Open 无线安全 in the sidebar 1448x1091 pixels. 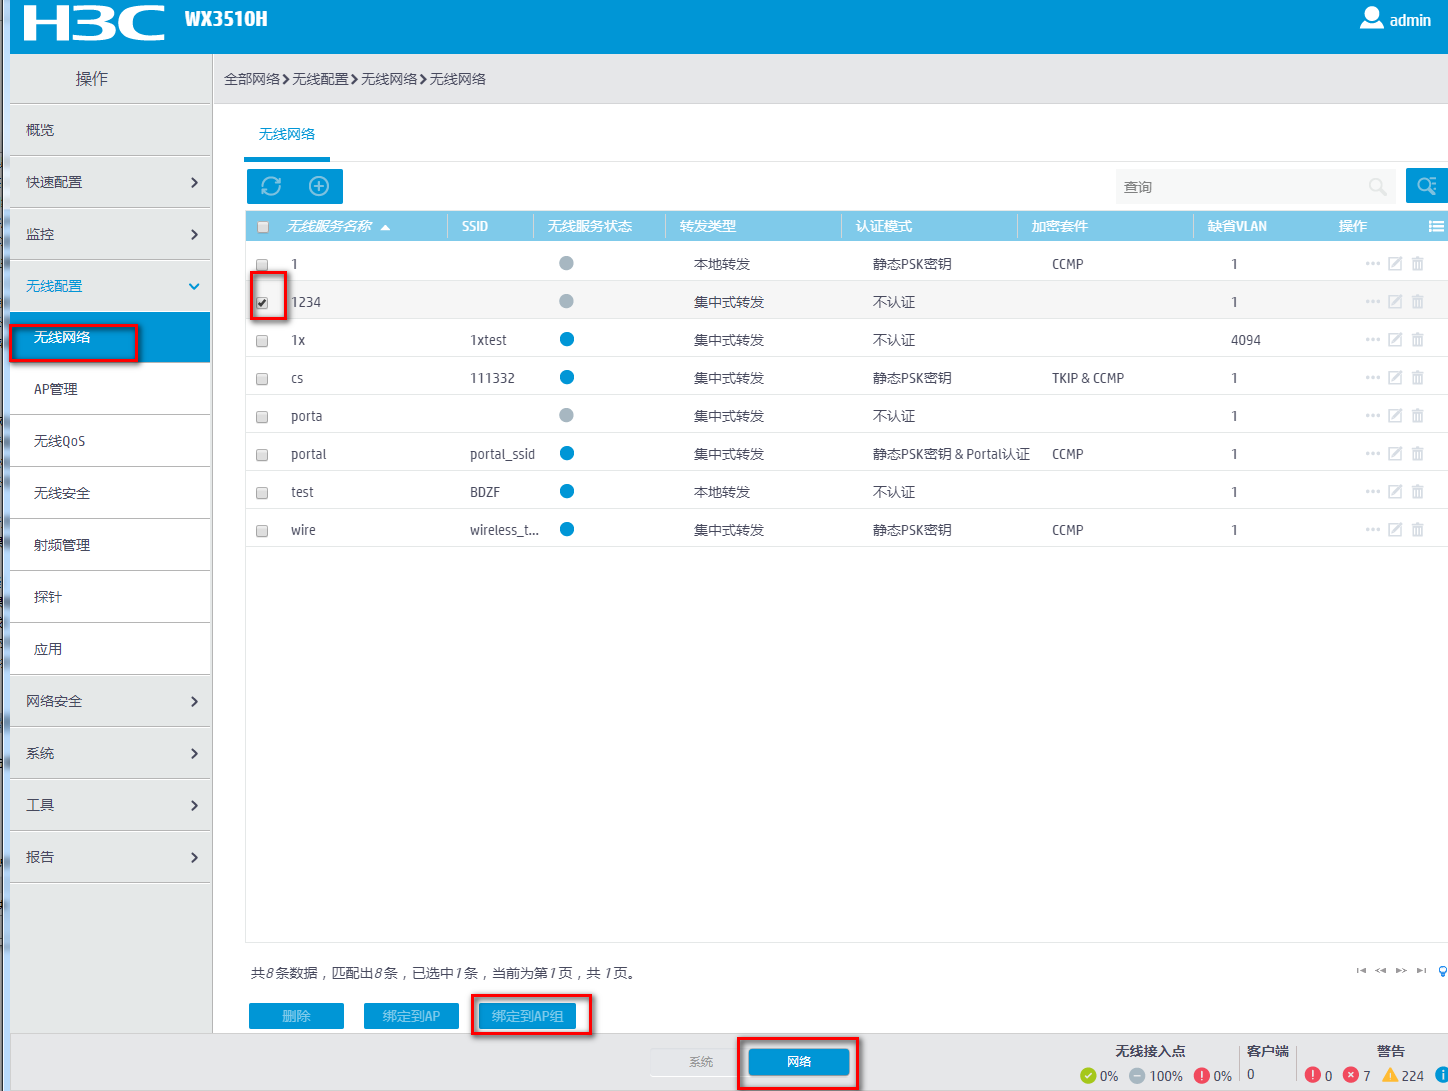pos(110,493)
